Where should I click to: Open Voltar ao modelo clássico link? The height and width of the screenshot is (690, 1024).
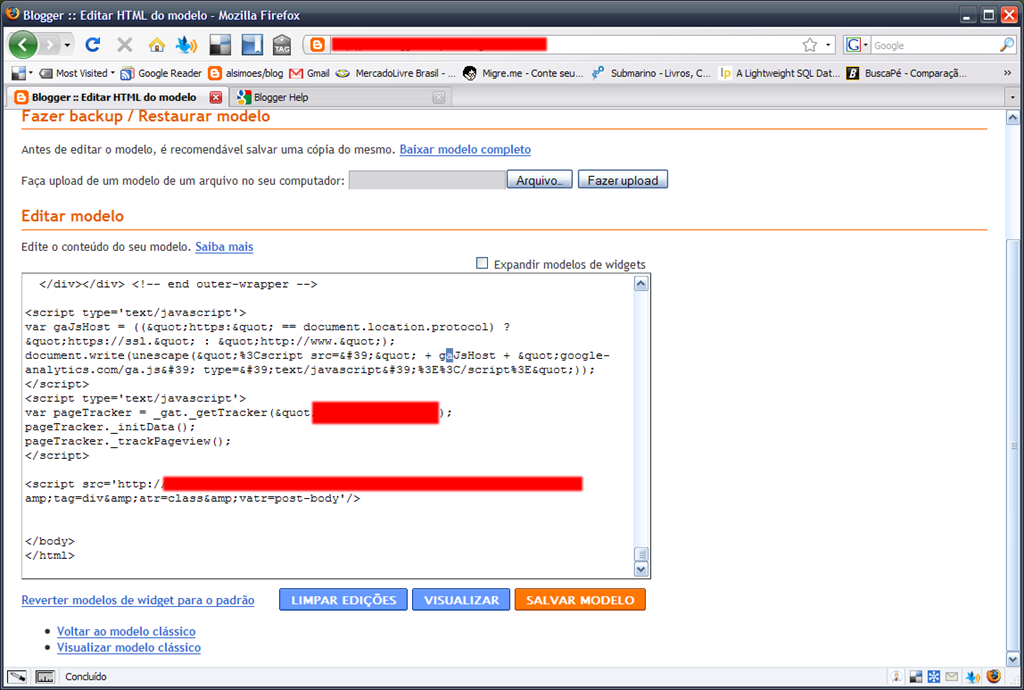pos(126,631)
